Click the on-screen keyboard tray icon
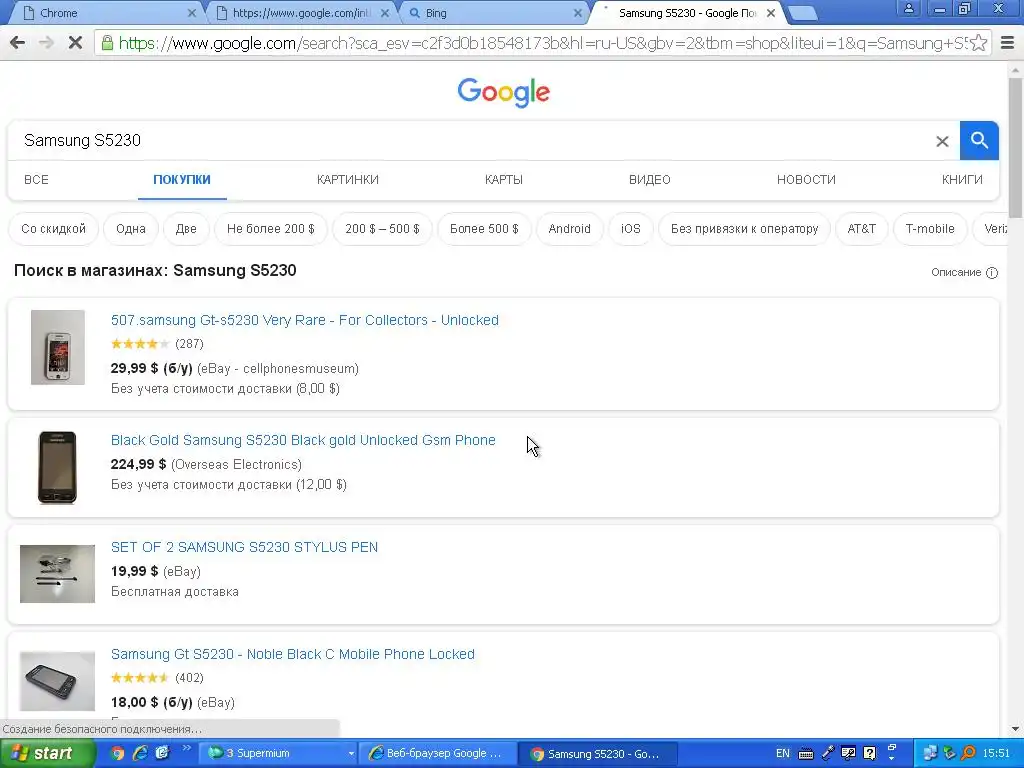Screen dimensions: 1024x768 (806, 754)
